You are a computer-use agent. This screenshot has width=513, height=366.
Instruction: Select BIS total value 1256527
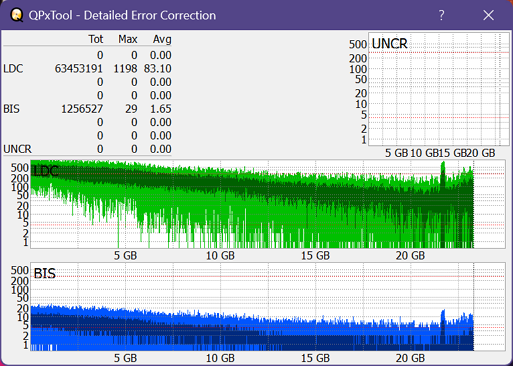(82, 109)
